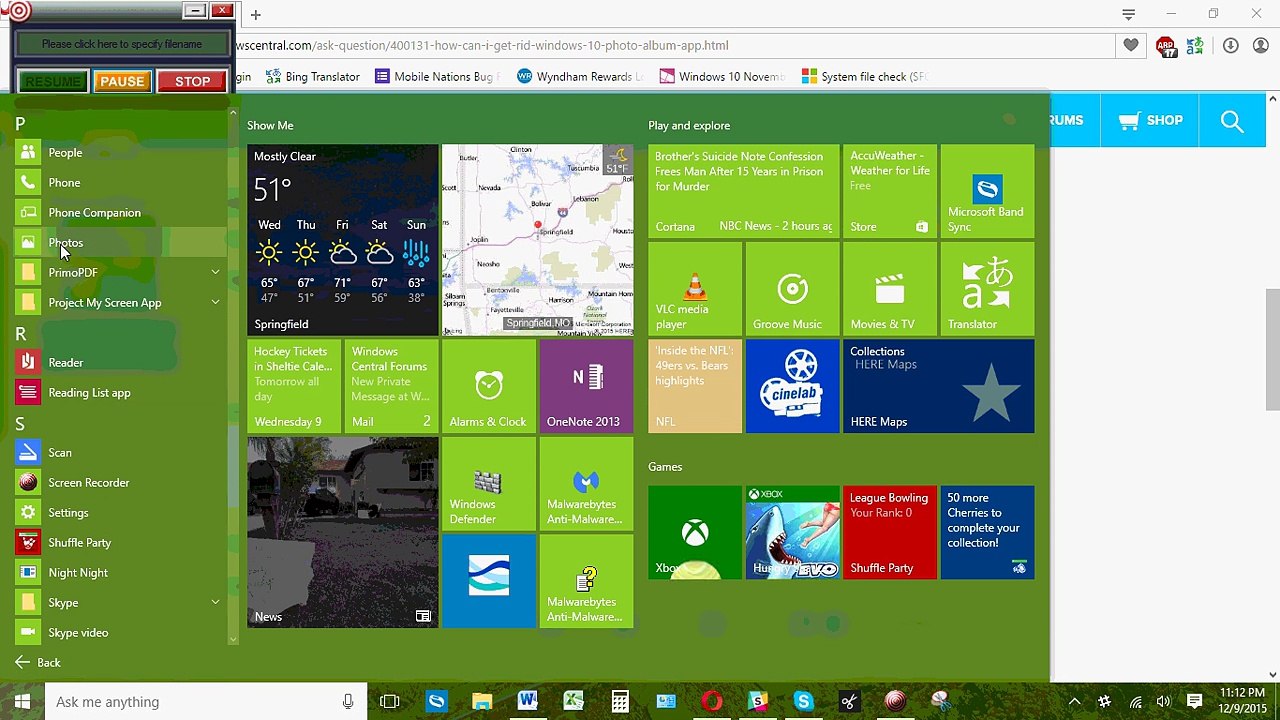Open Screen Recorder from the app list
This screenshot has width=1280, height=720.
click(x=120, y=483)
